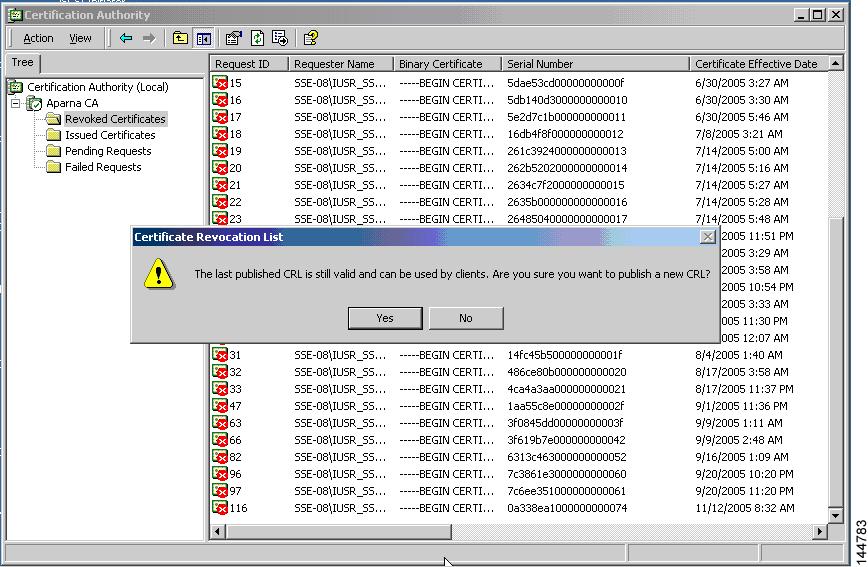The height and width of the screenshot is (567, 868).
Task: Open the Help toolbar icon
Action: 311,38
